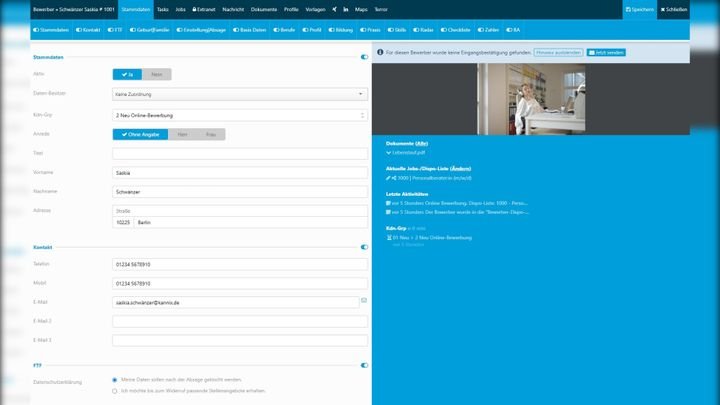
Task: Collapse the Kontakt form section with its switch
Action: 364,247
